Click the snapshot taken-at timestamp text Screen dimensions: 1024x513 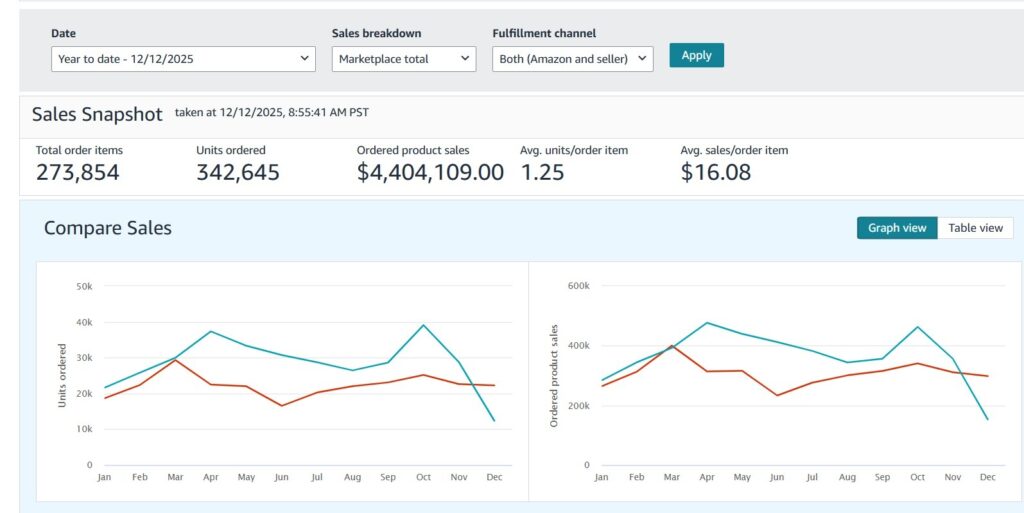(271, 113)
